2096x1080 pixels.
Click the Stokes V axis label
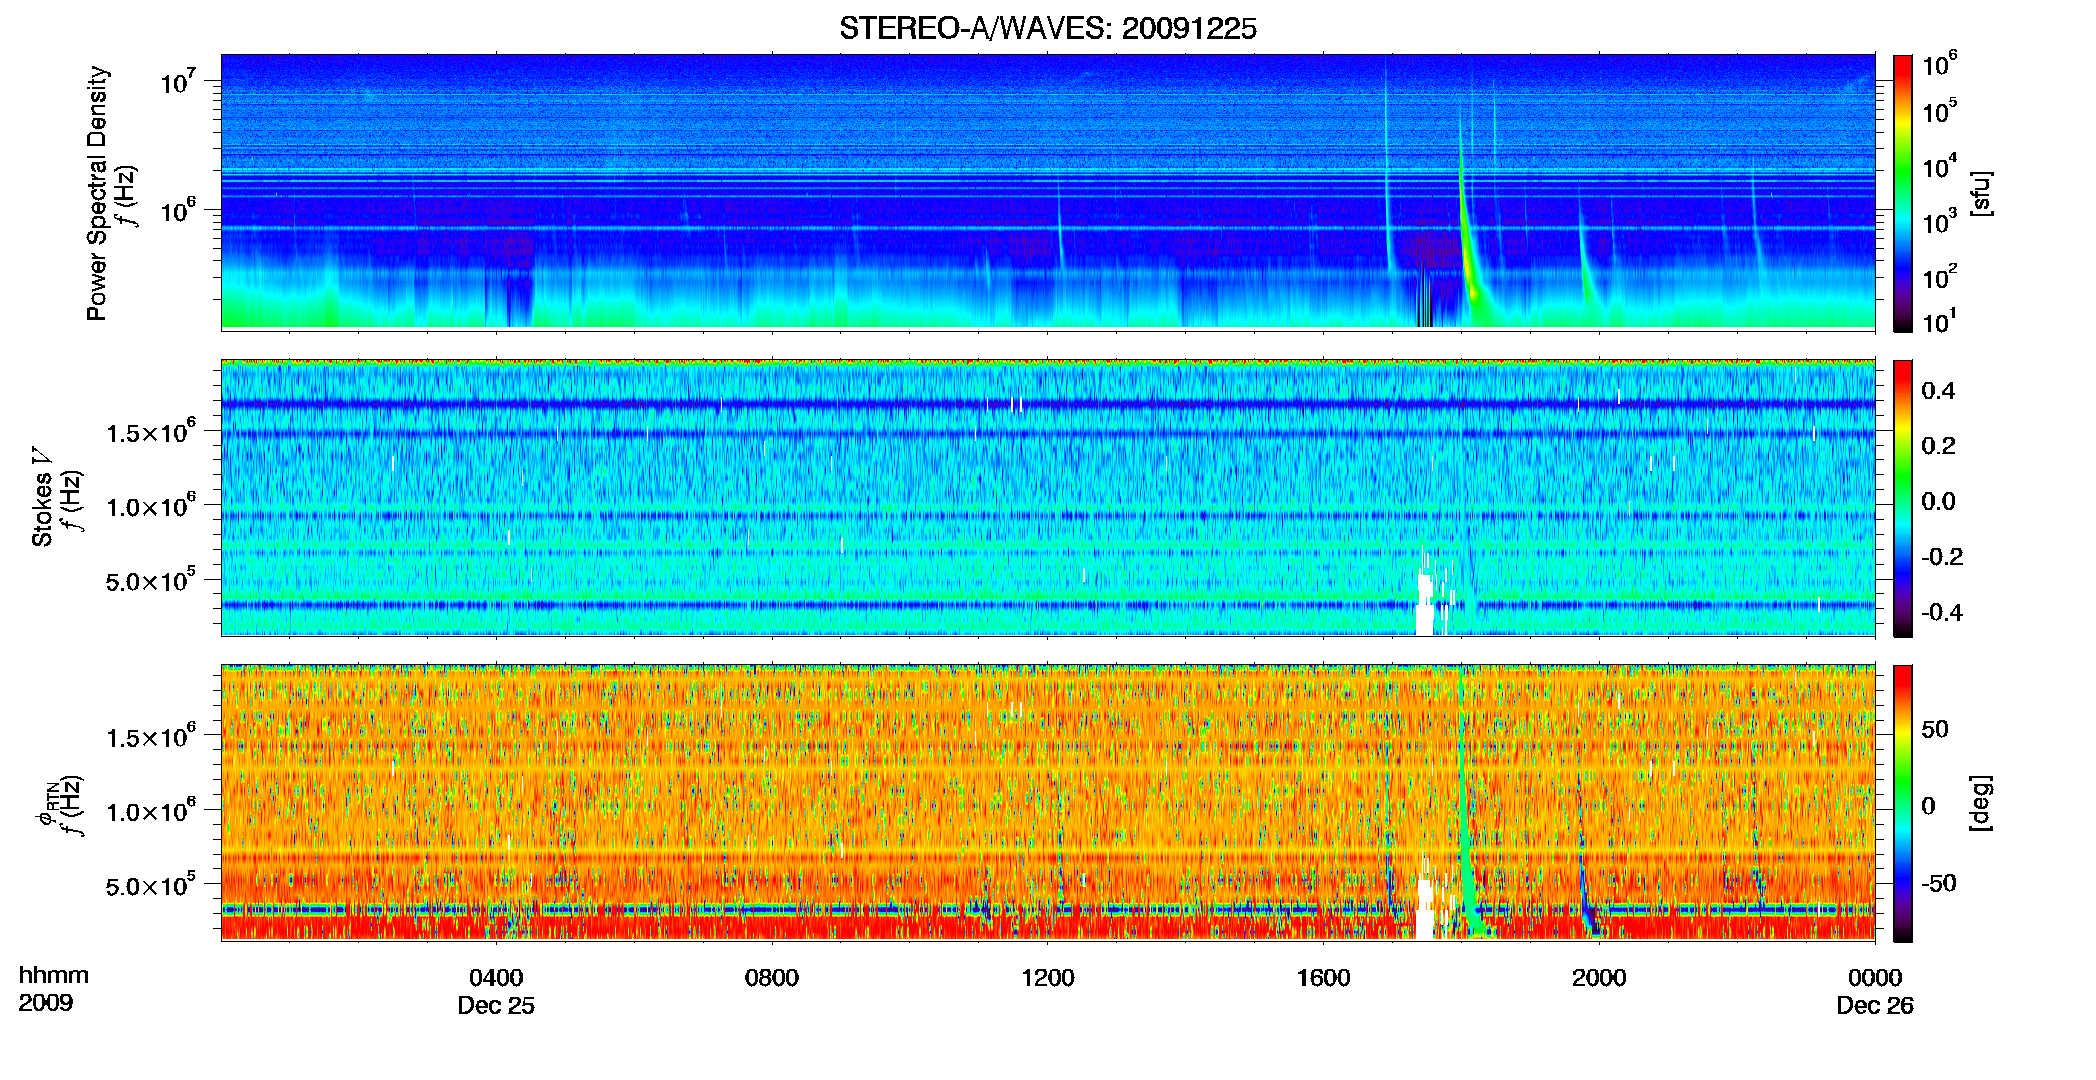coord(42,497)
